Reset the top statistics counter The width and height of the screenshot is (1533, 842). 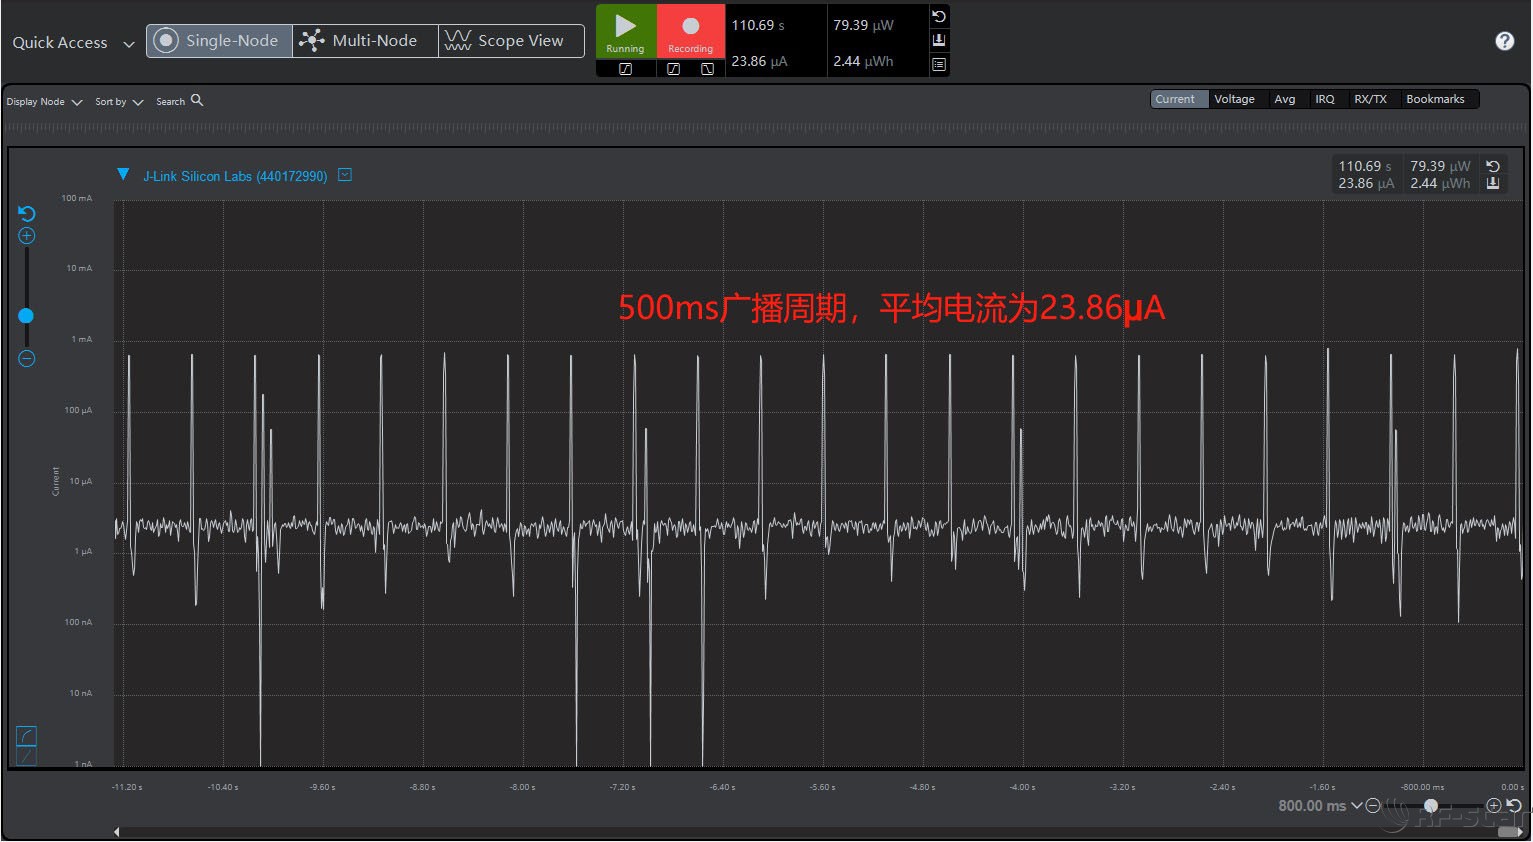point(938,17)
